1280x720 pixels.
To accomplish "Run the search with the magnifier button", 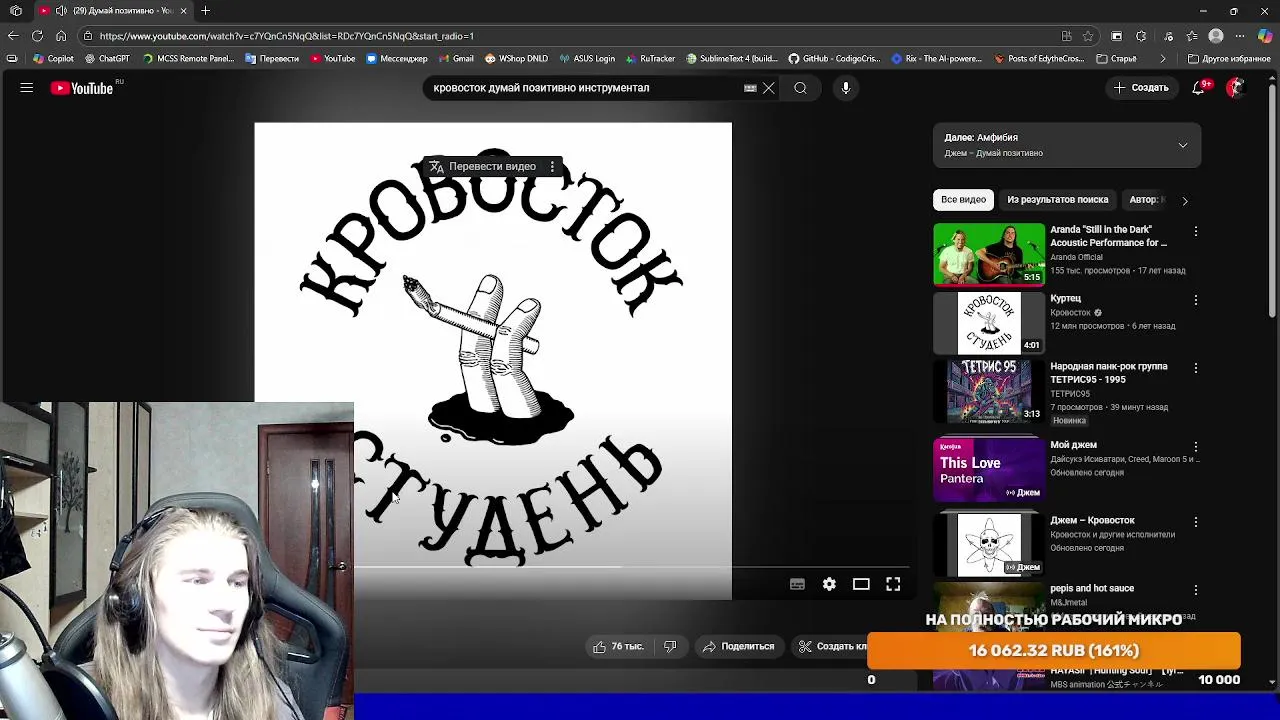I will [800, 88].
